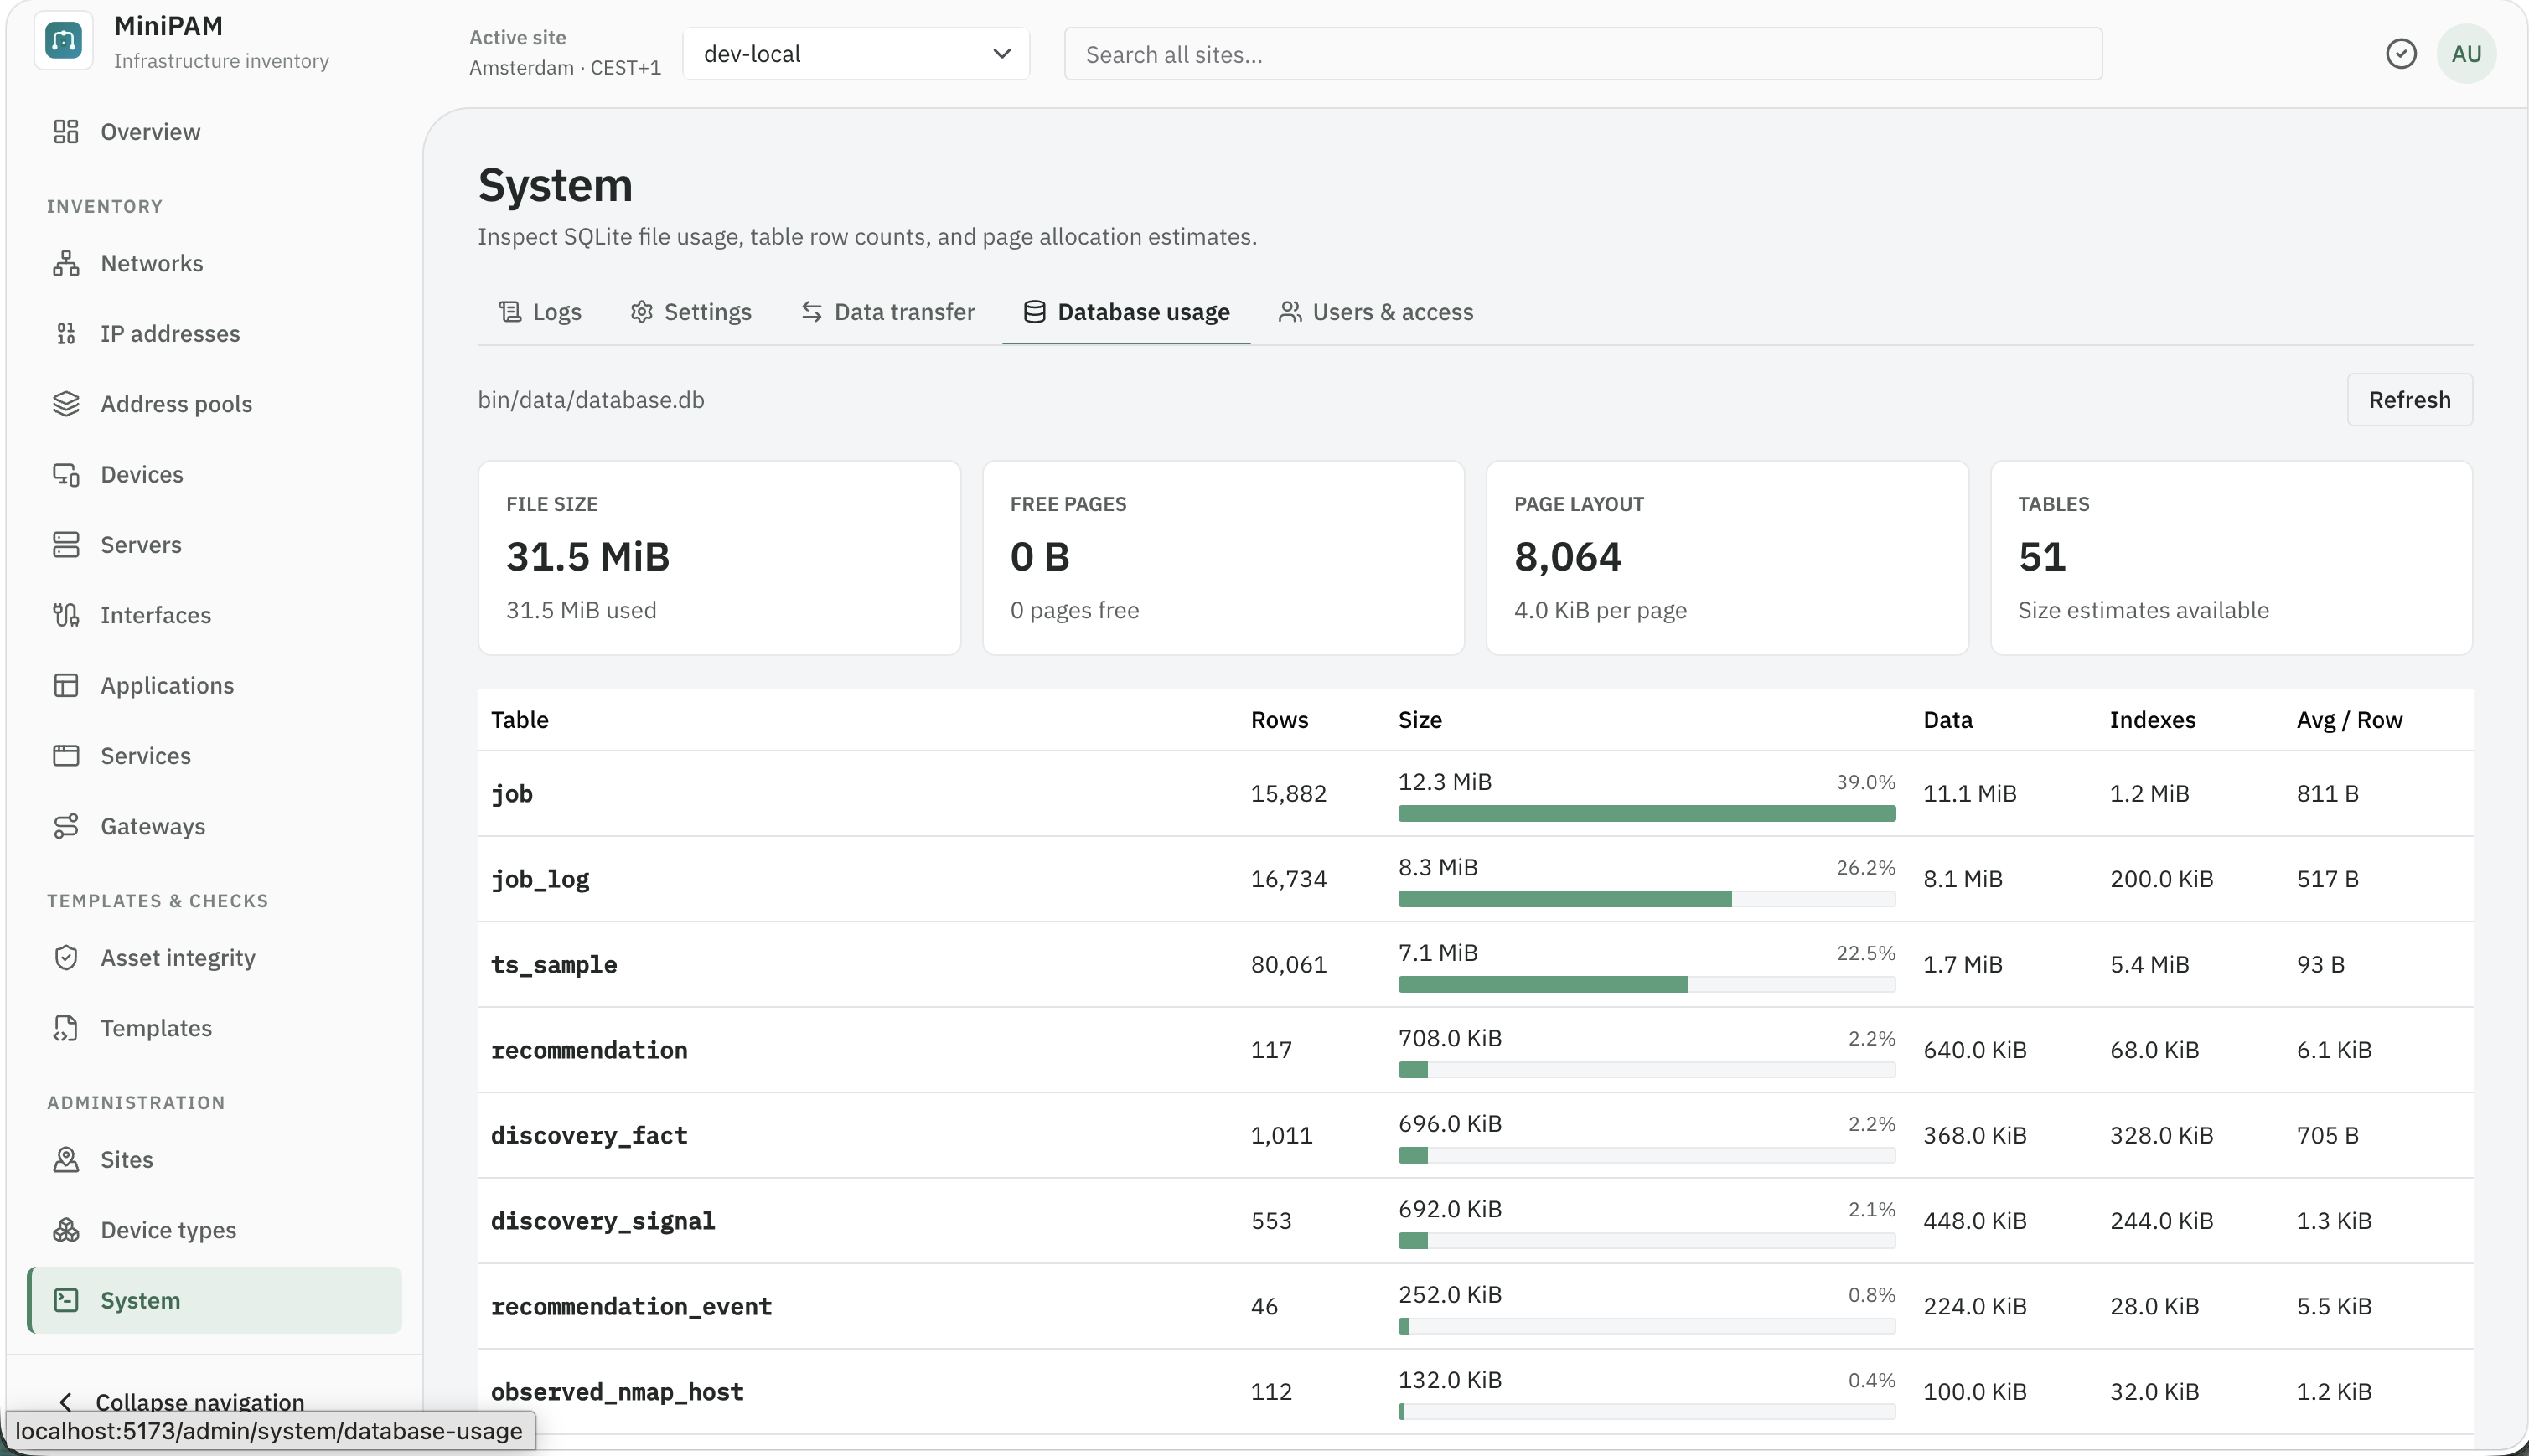Click the recommendation_event table name

pos(631,1307)
